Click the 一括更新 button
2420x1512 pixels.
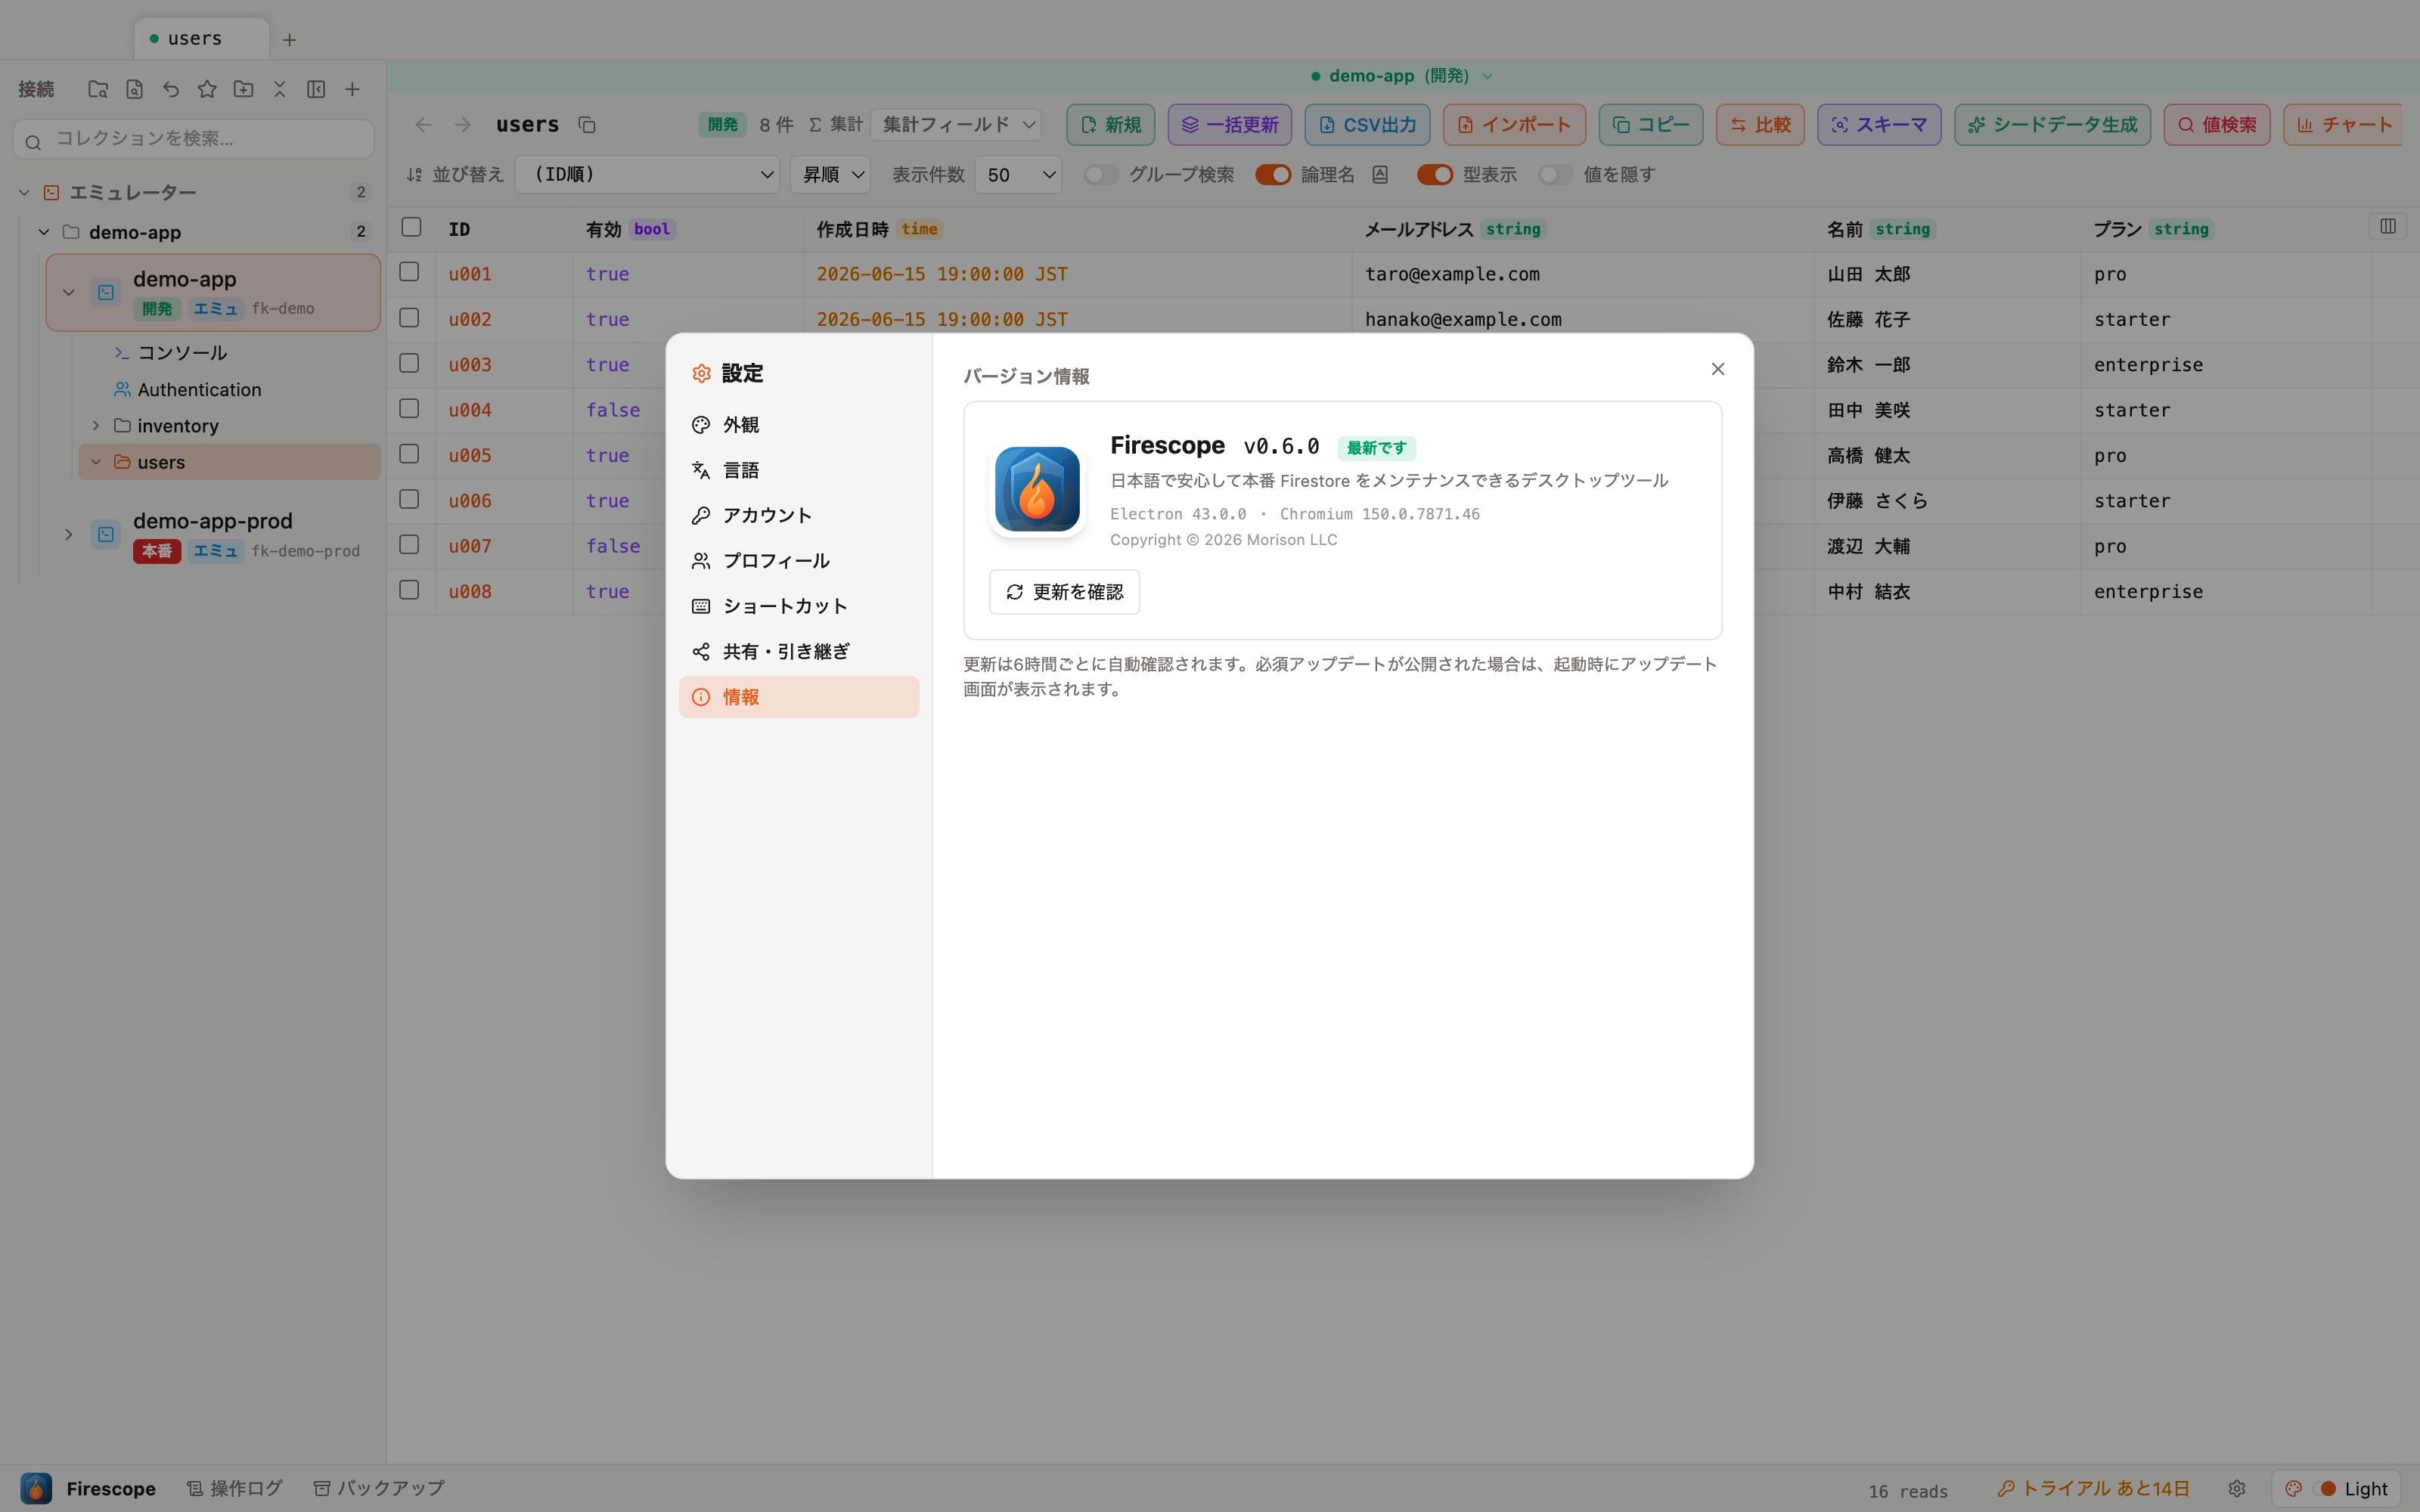[x=1229, y=125]
